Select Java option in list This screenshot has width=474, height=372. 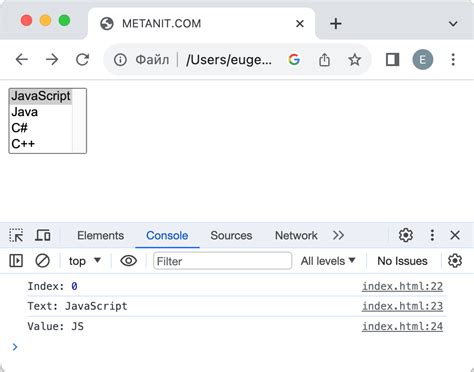pyautogui.click(x=41, y=112)
